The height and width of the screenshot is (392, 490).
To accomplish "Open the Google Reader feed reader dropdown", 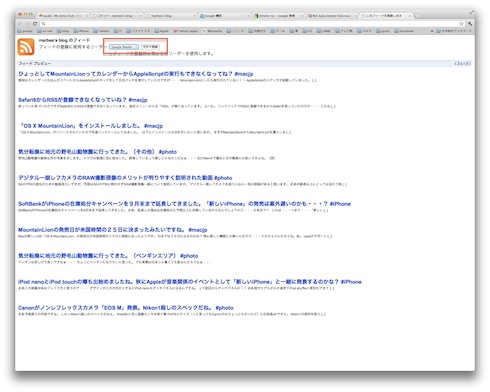I will [x=124, y=47].
